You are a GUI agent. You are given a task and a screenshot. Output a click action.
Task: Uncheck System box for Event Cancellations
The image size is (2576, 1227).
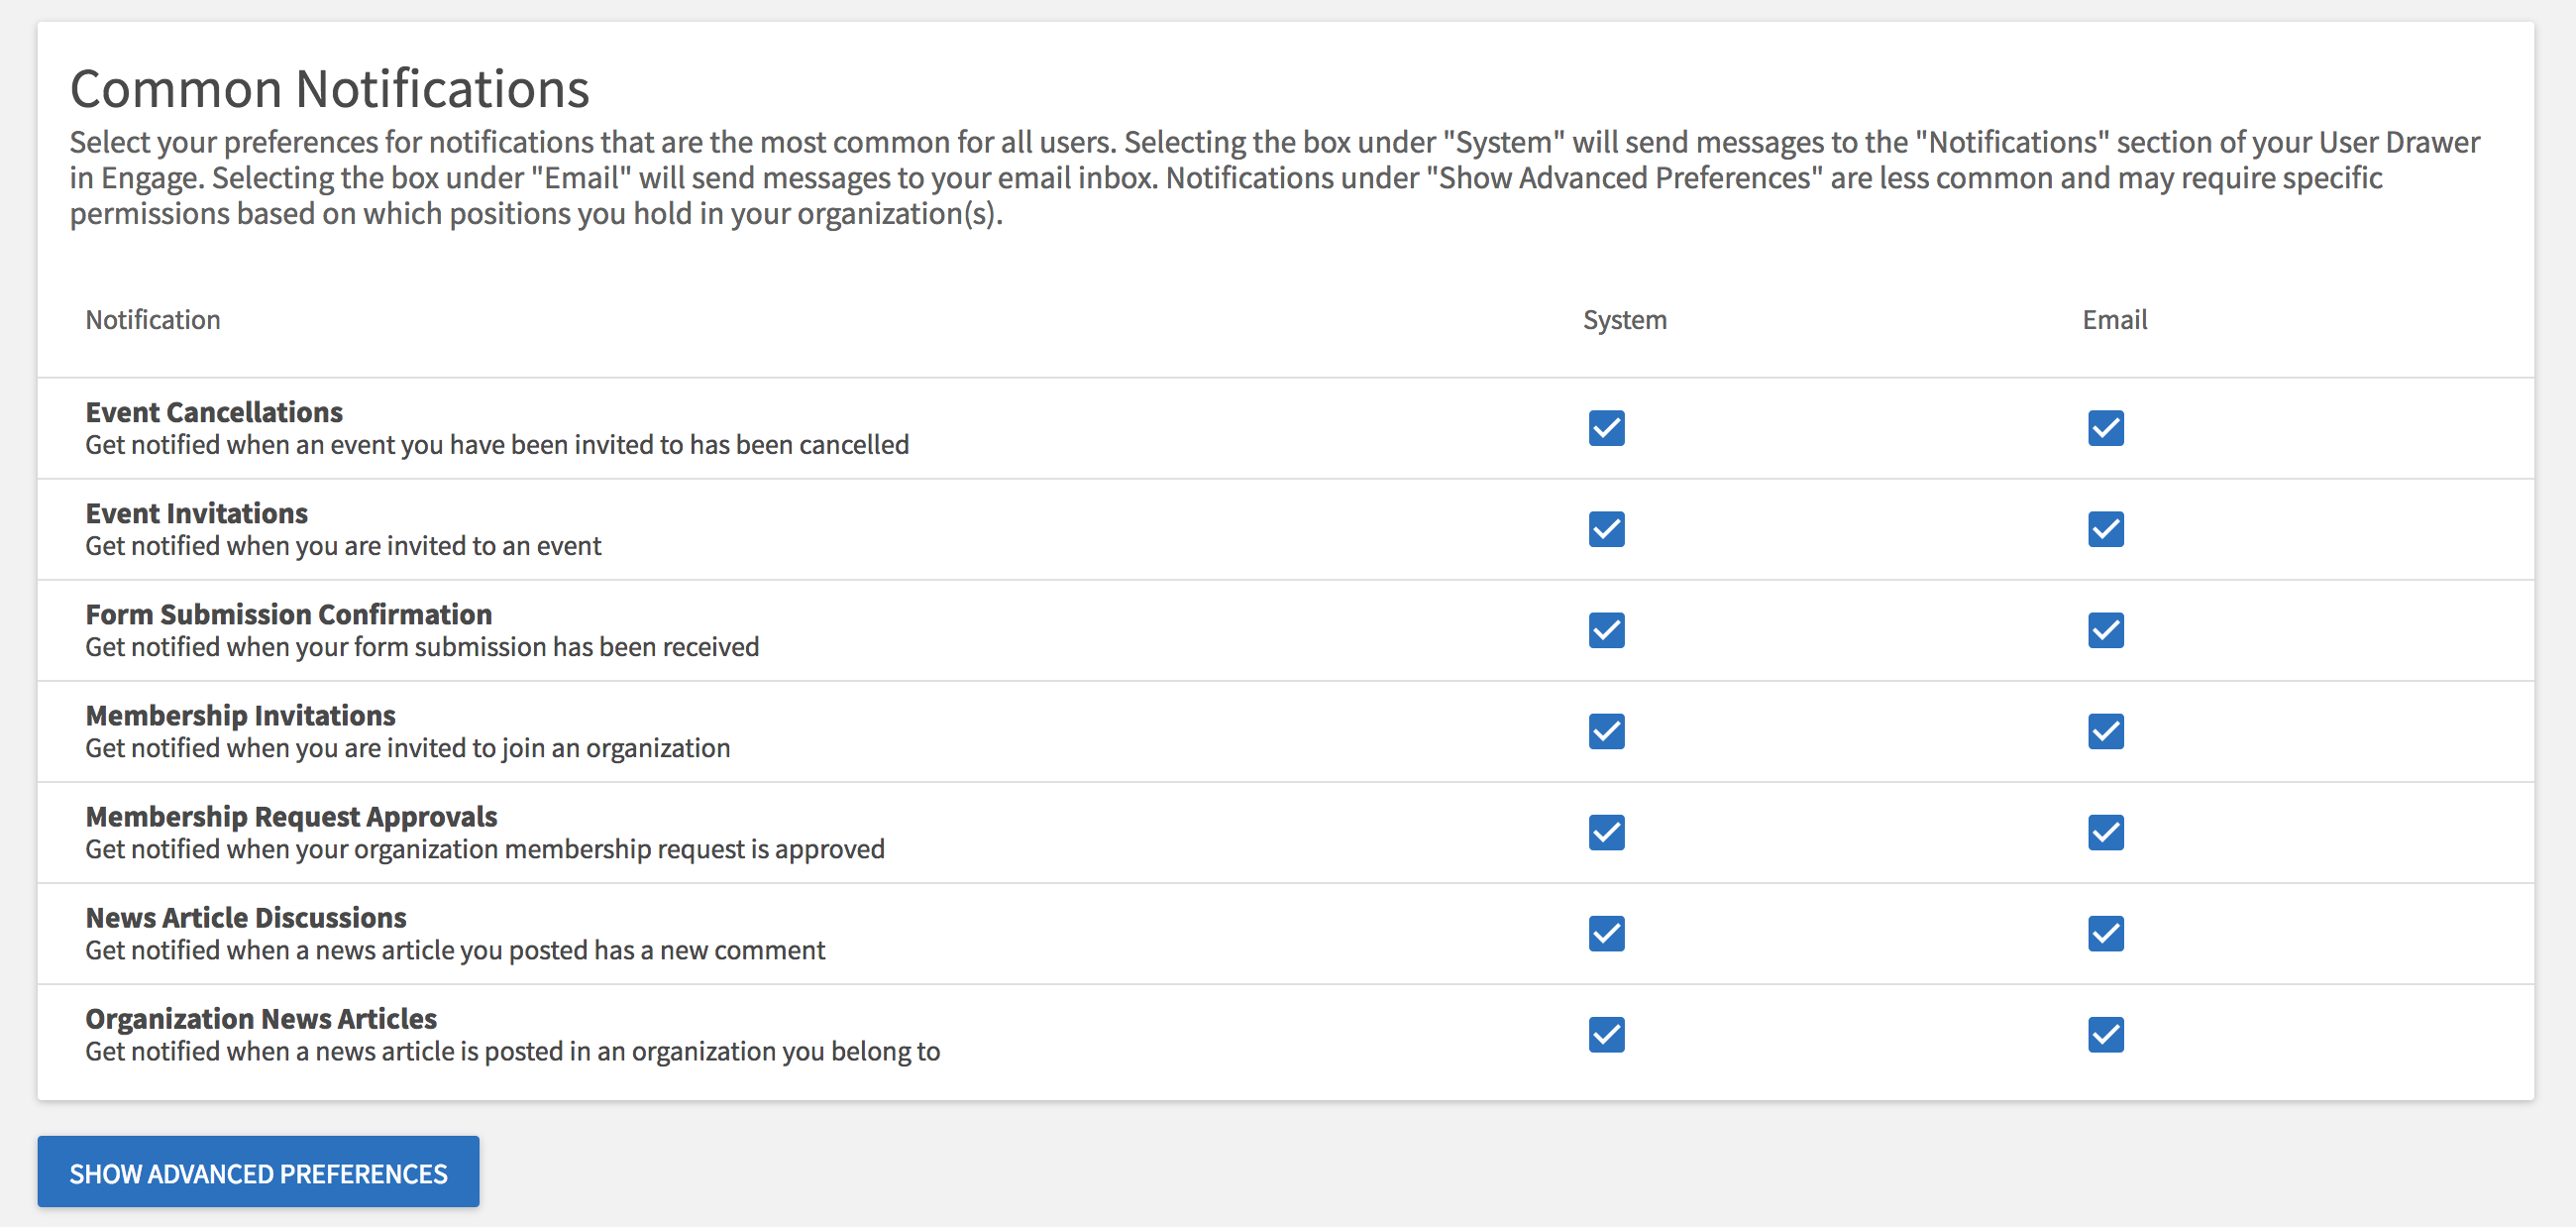pyautogui.click(x=1606, y=428)
